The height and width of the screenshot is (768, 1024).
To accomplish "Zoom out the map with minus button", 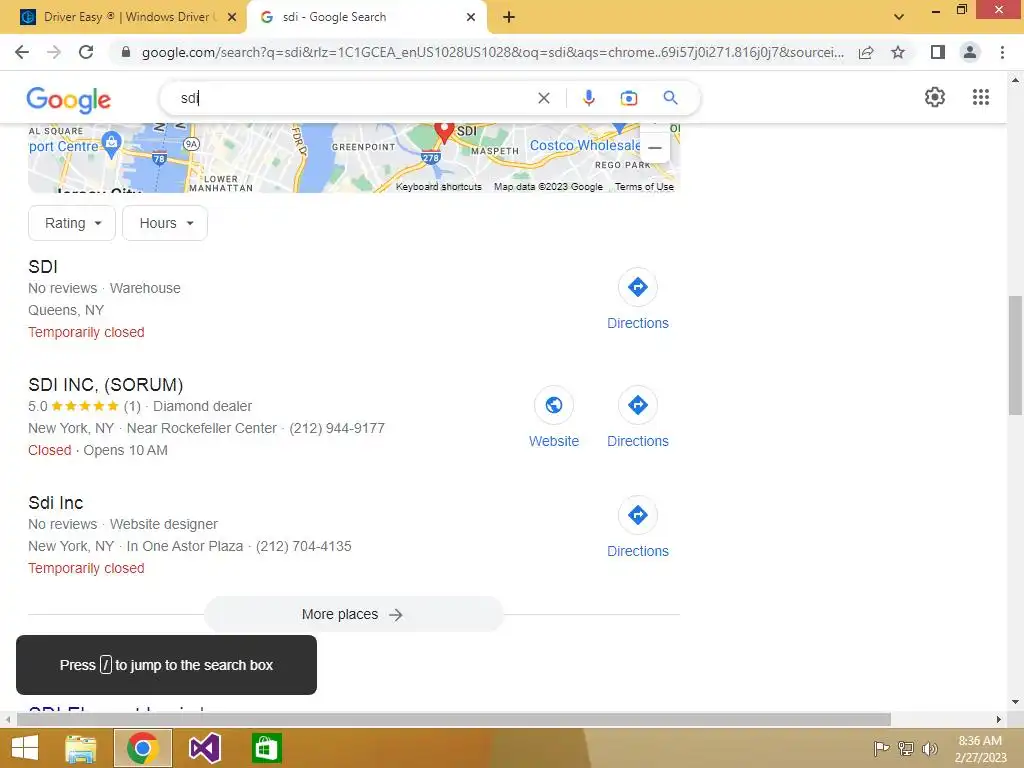I will [x=654, y=148].
